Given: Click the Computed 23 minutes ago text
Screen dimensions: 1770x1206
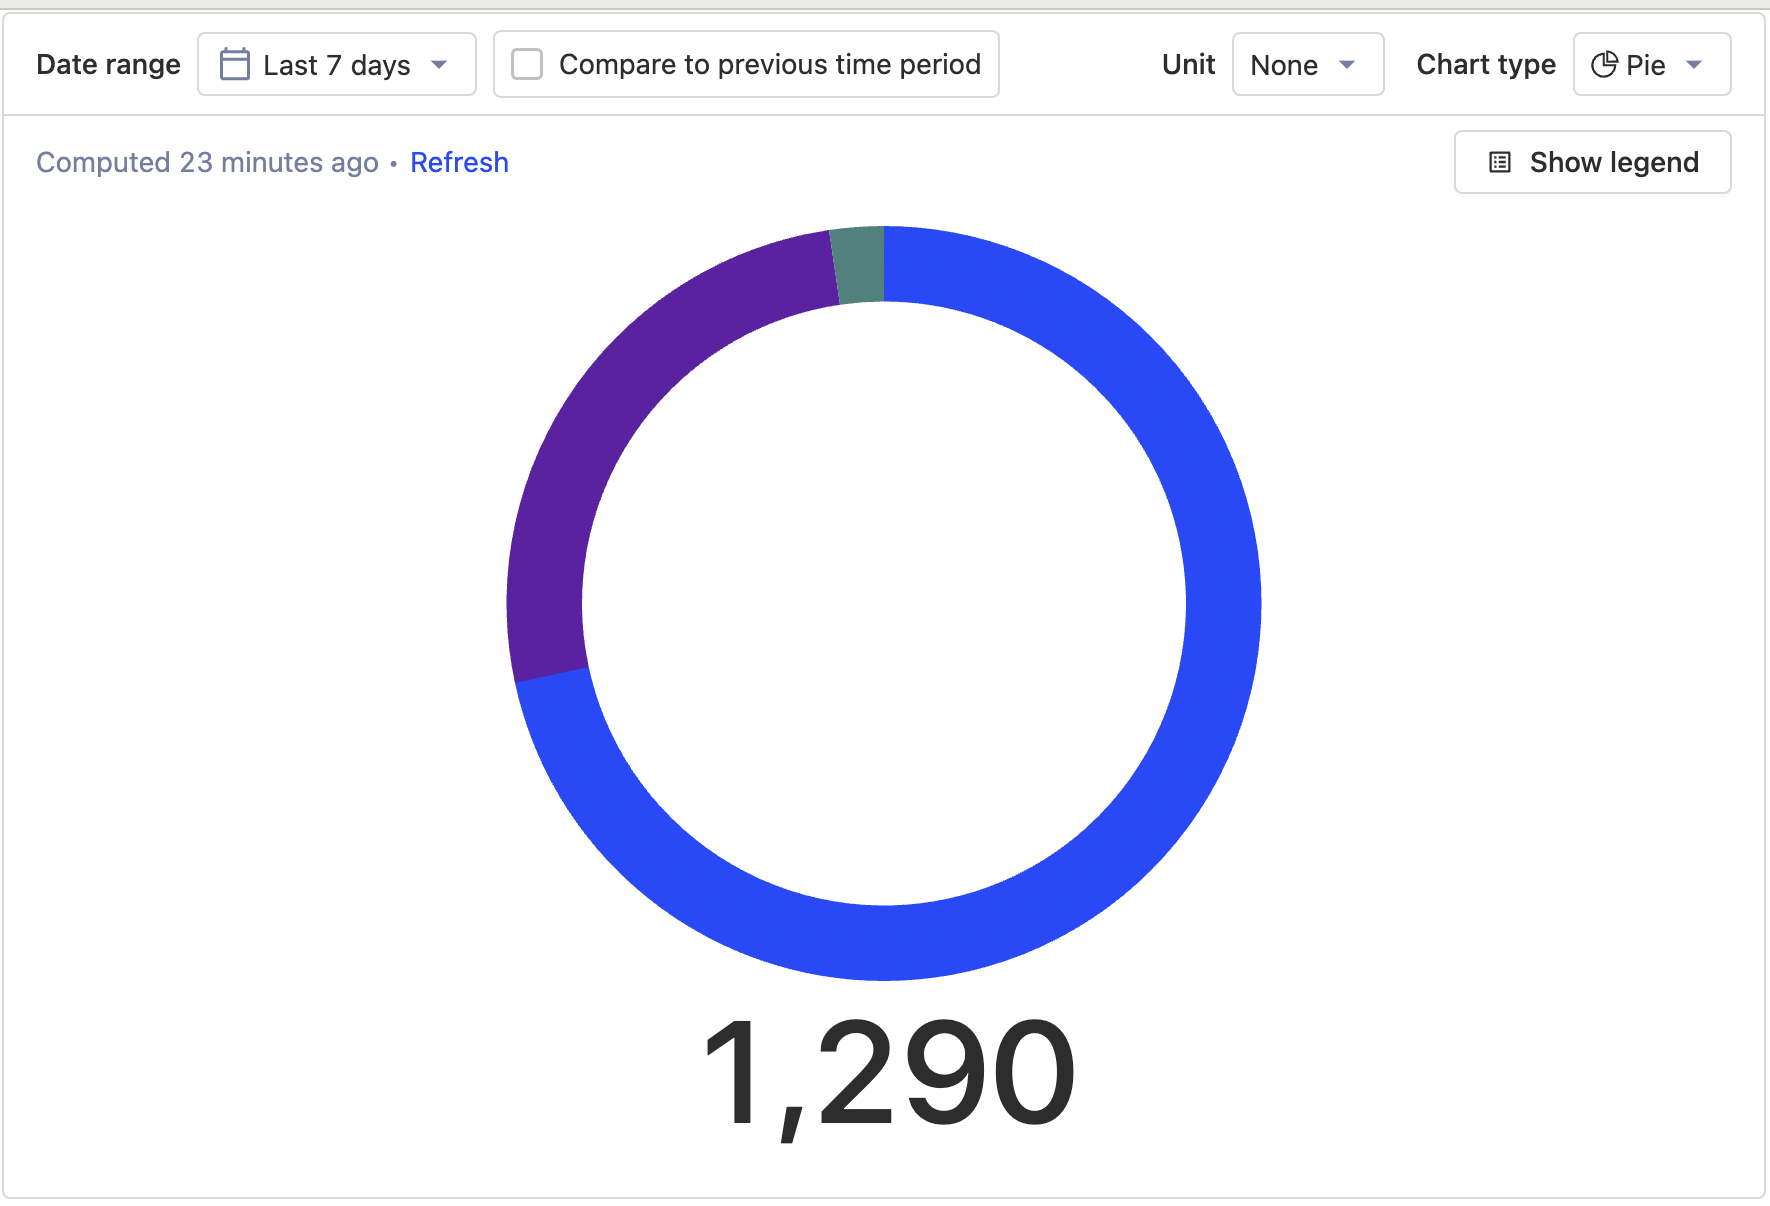Looking at the screenshot, I should [x=207, y=162].
